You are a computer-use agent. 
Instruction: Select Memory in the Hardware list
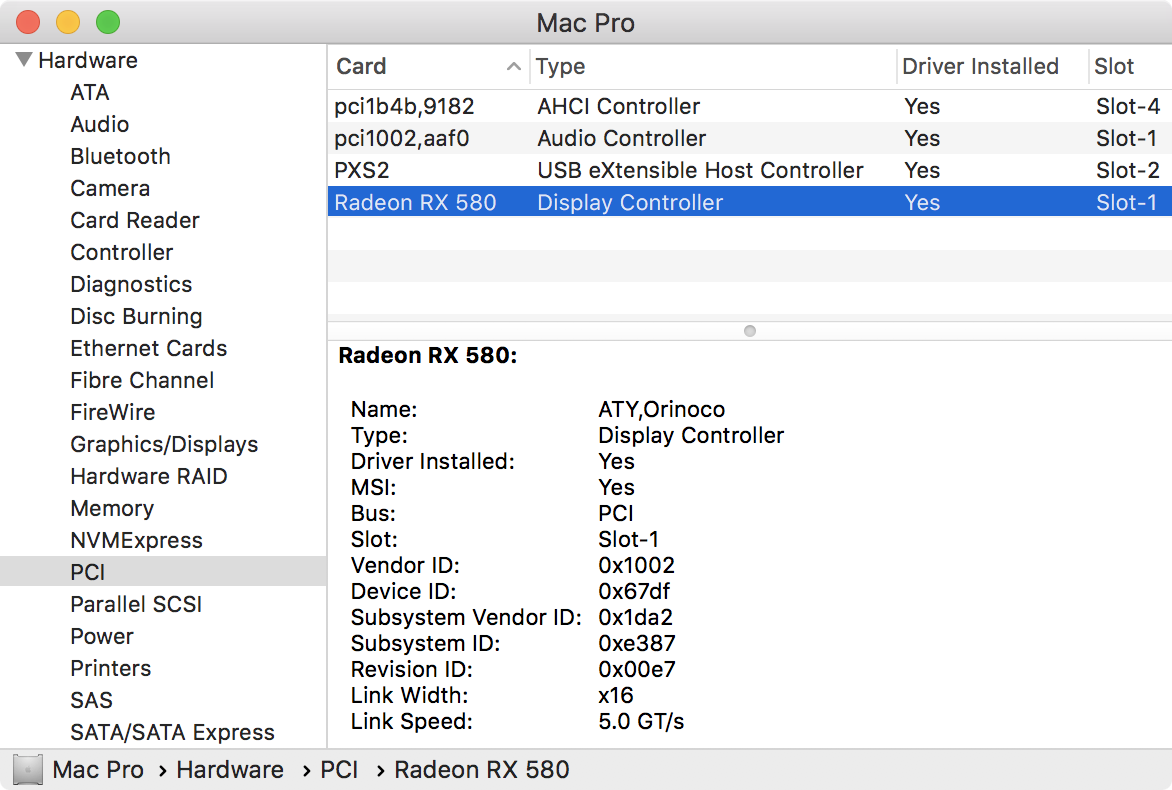pos(112,508)
